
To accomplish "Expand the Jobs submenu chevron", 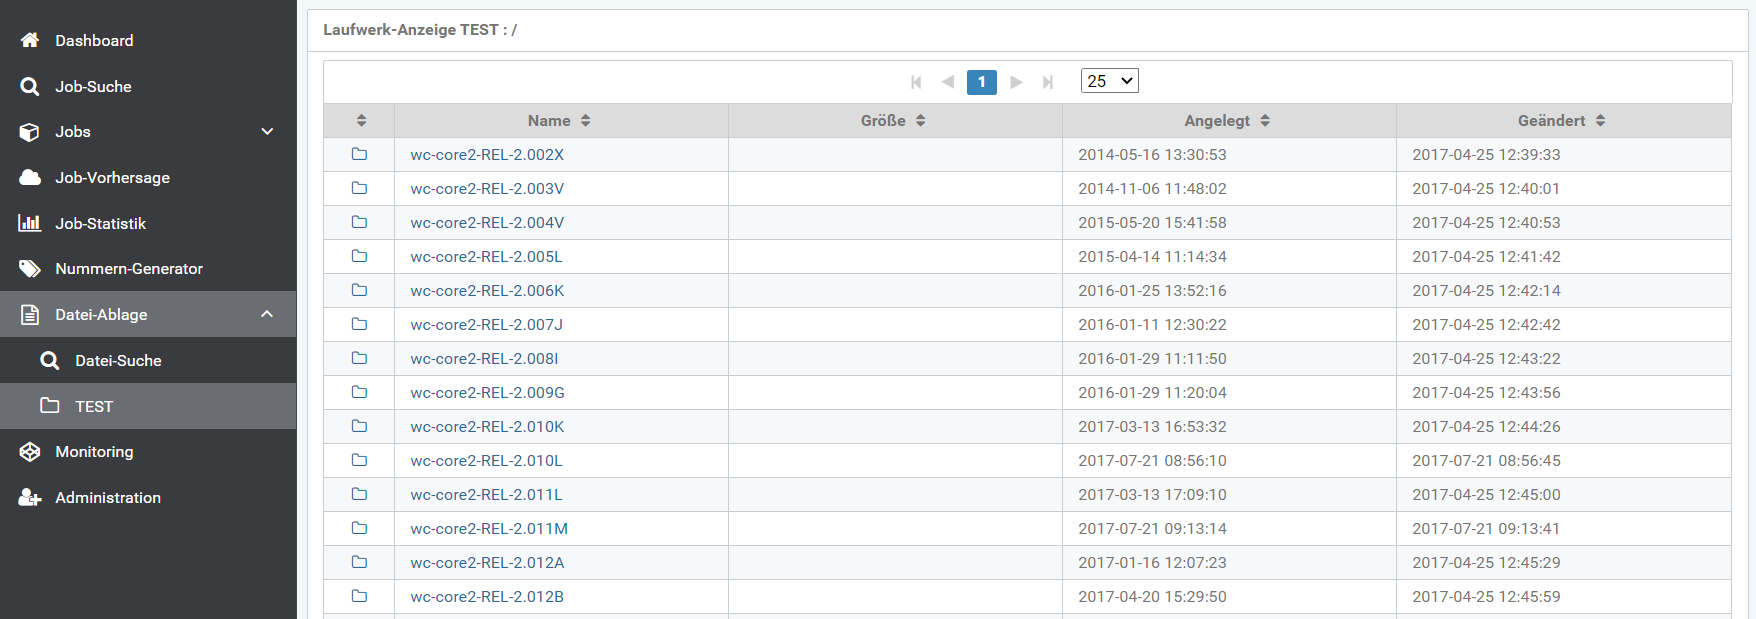I will (267, 132).
